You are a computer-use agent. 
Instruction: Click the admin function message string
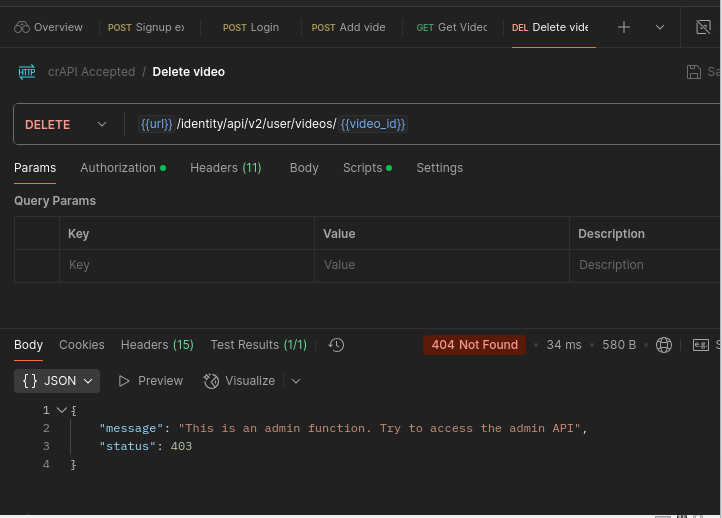[379, 428]
